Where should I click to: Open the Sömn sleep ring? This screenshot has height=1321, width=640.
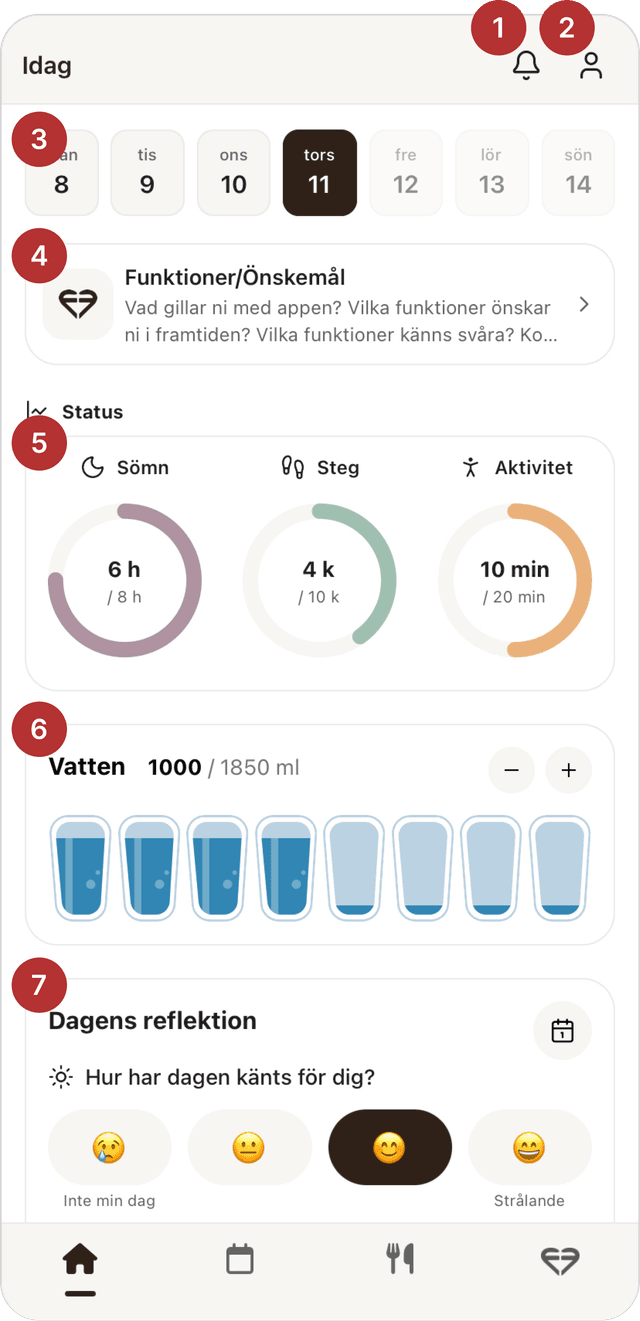point(125,580)
